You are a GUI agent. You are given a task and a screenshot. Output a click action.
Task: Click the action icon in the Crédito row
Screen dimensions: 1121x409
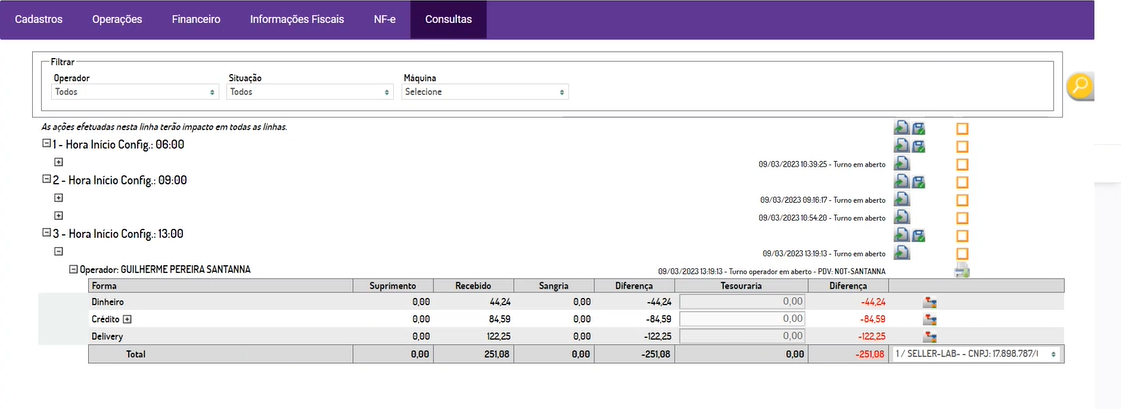(x=929, y=319)
